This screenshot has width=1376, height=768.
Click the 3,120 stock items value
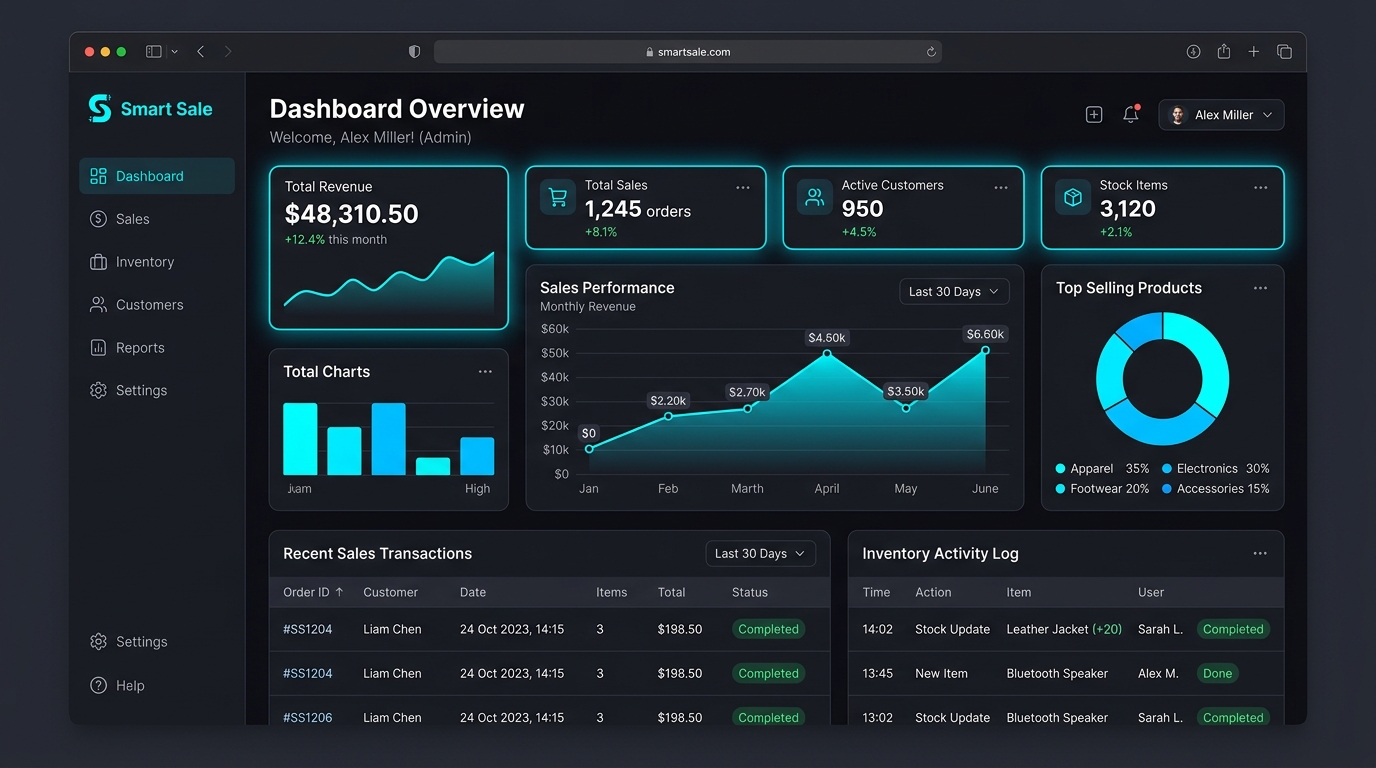point(1127,209)
